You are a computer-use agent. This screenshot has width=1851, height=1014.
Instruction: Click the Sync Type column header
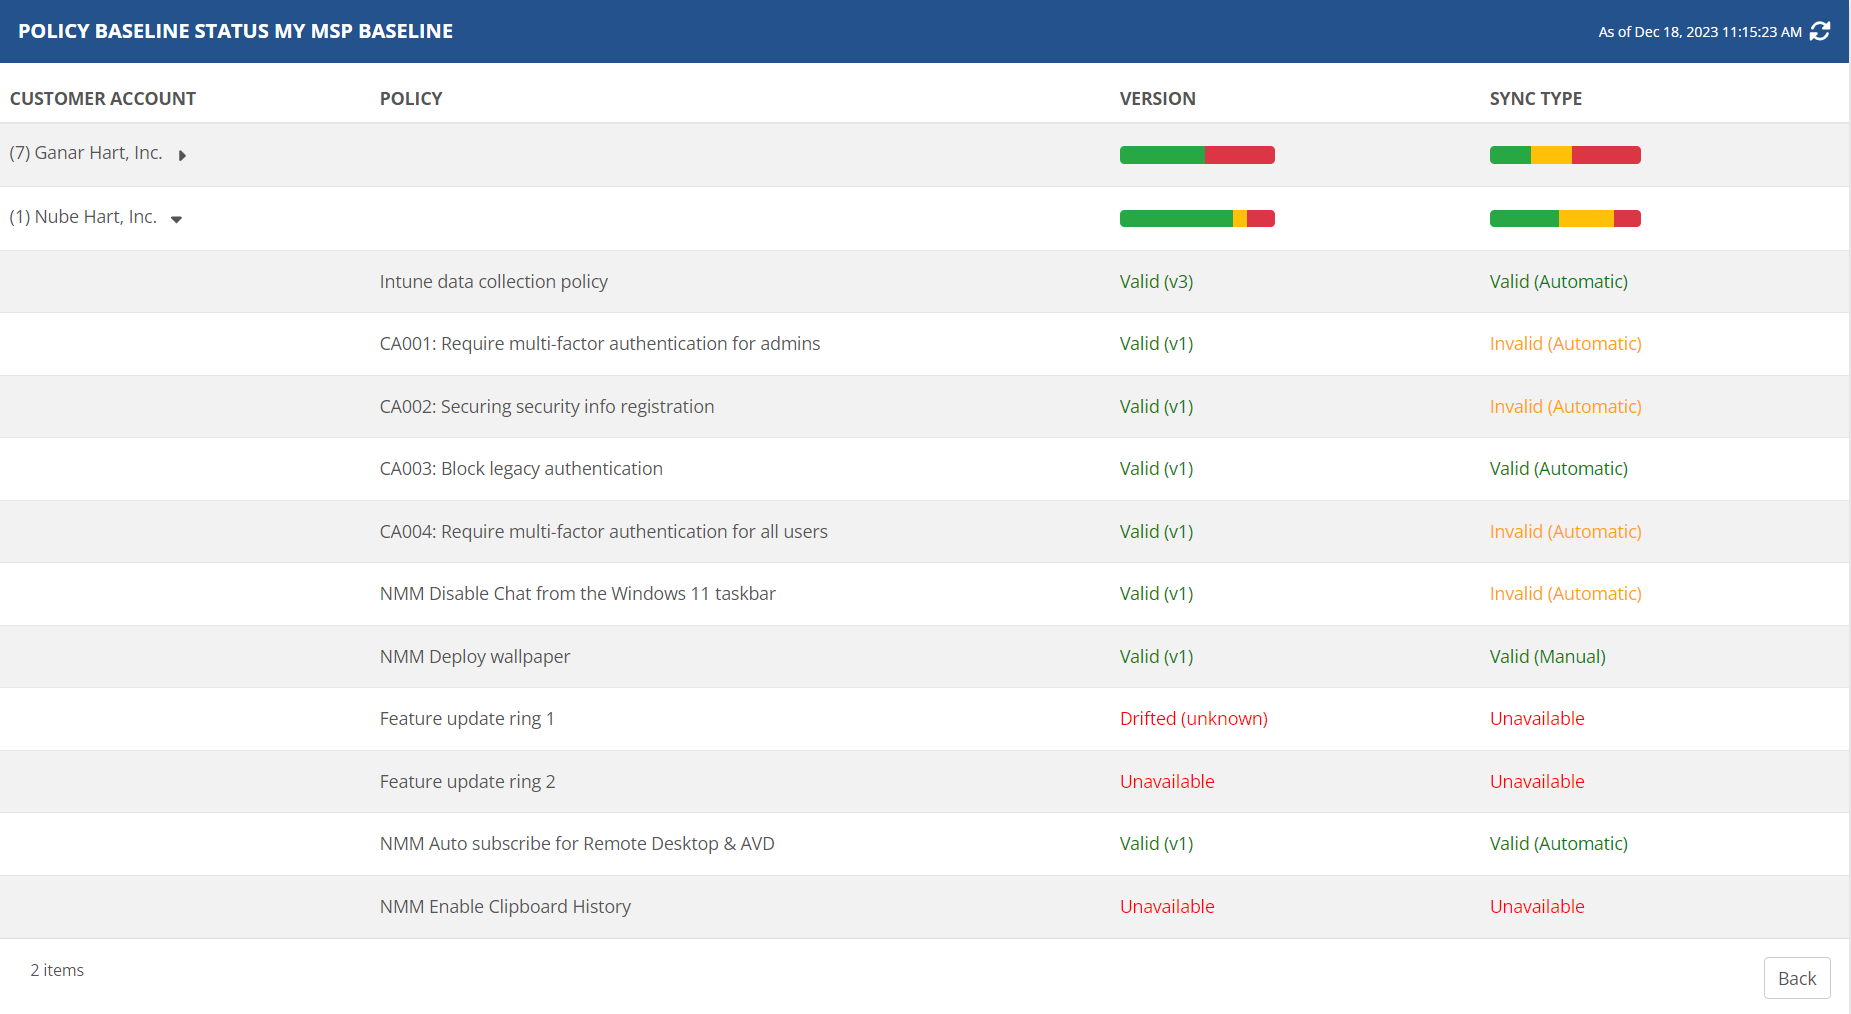tap(1535, 99)
